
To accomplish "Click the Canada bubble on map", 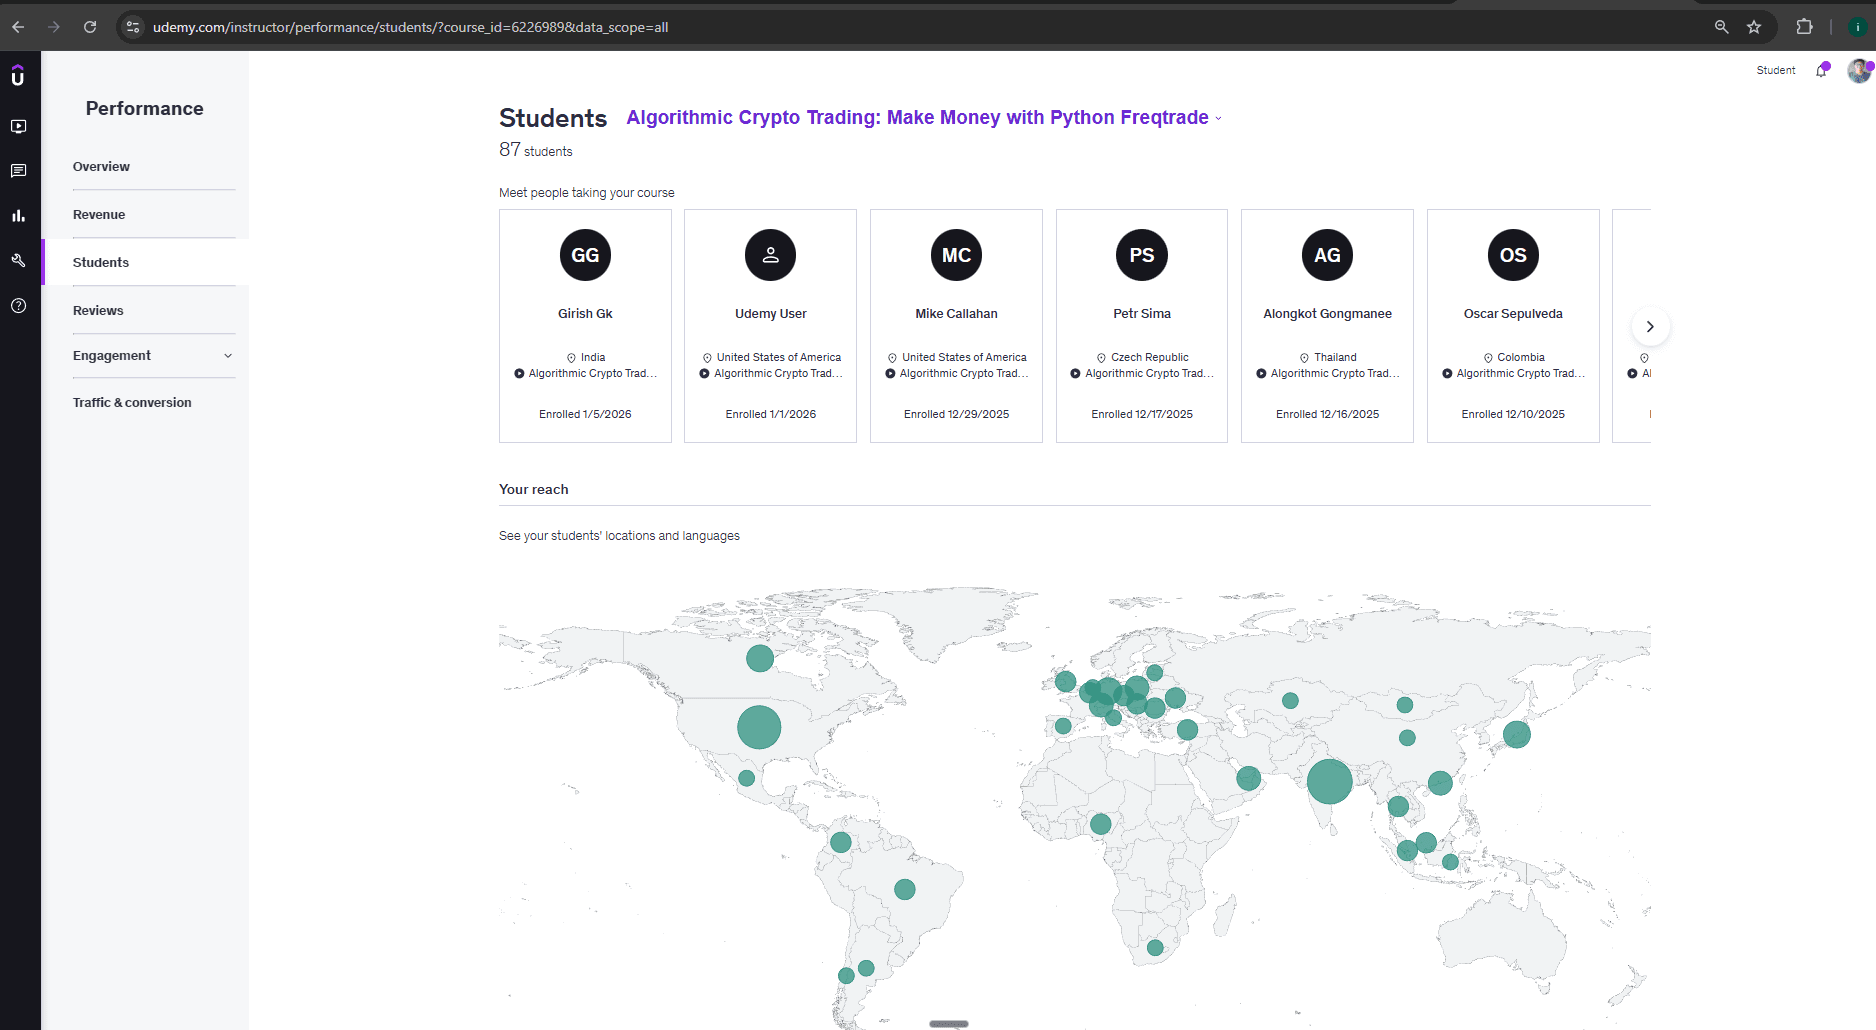I will tap(760, 658).
